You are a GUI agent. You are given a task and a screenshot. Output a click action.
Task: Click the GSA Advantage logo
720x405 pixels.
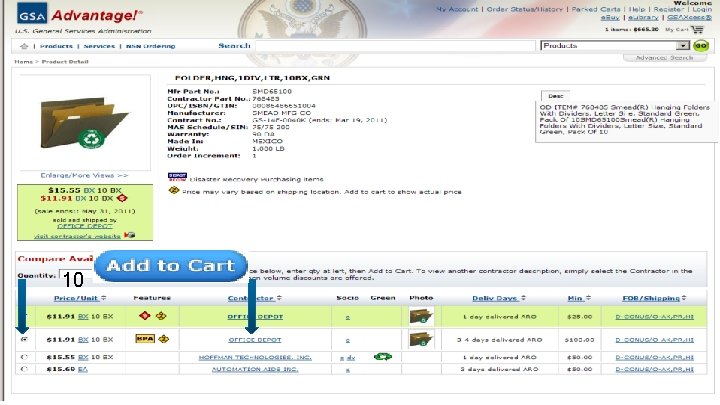(79, 14)
